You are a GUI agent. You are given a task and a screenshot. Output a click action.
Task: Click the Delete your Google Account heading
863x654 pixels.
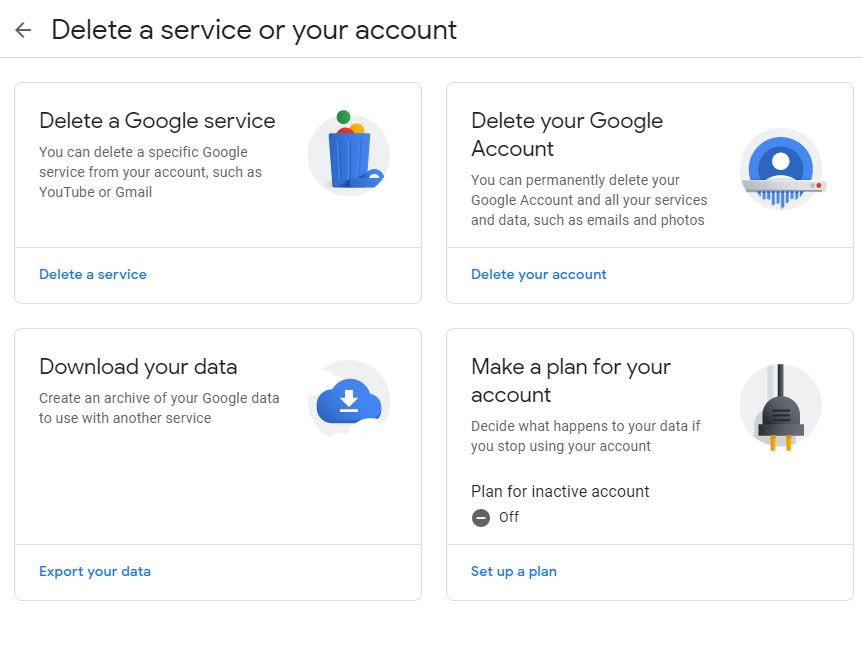pyautogui.click(x=567, y=134)
